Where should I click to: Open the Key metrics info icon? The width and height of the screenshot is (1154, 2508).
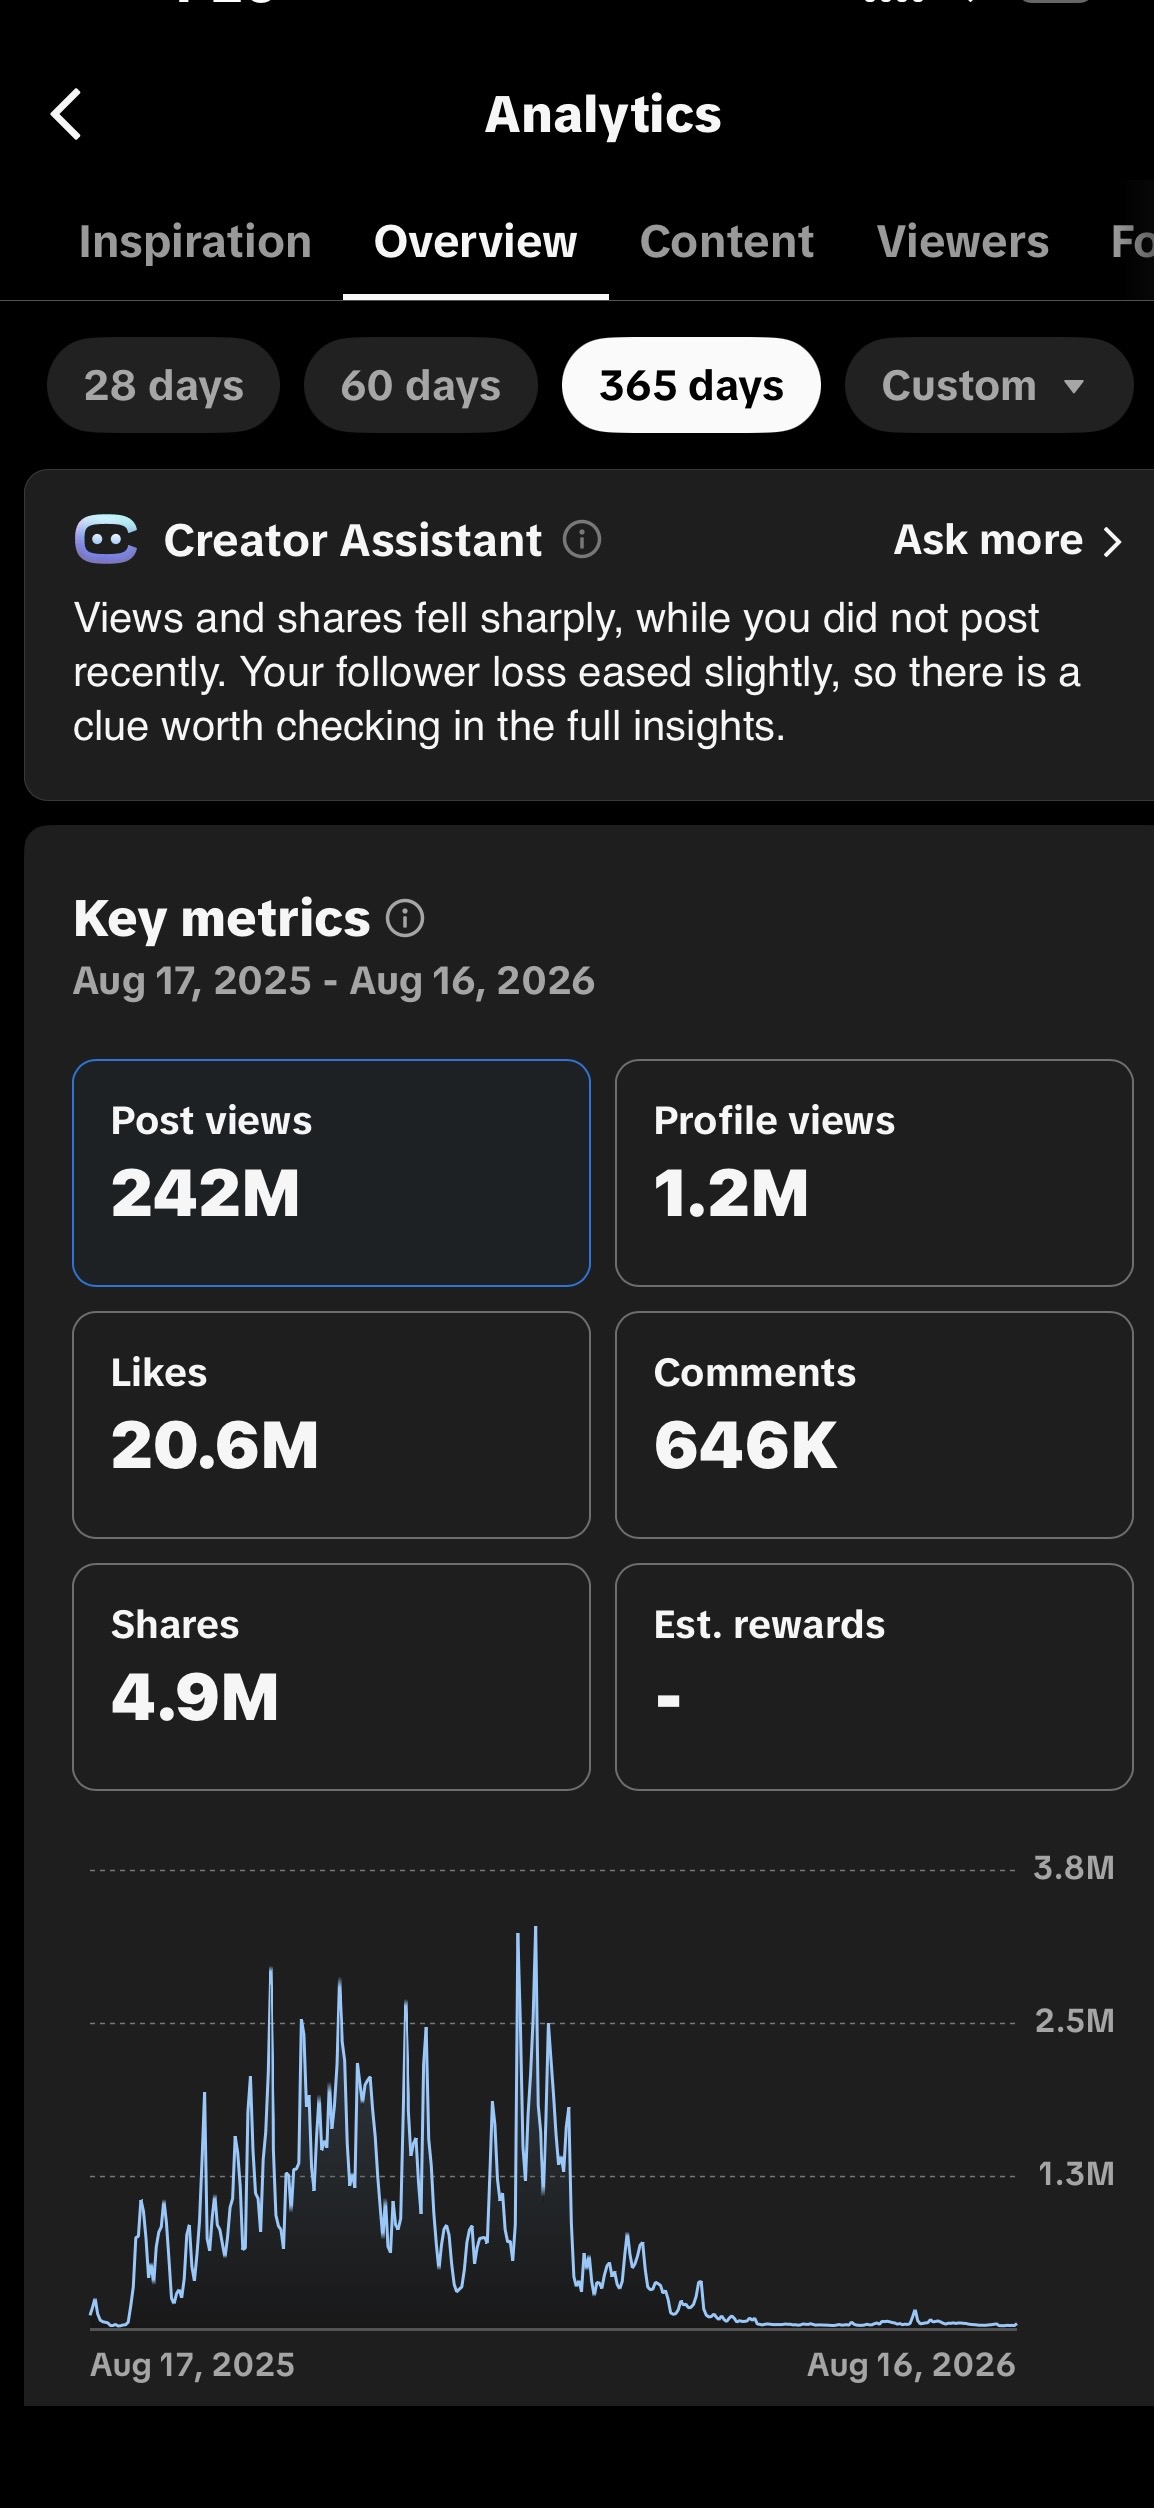click(405, 918)
